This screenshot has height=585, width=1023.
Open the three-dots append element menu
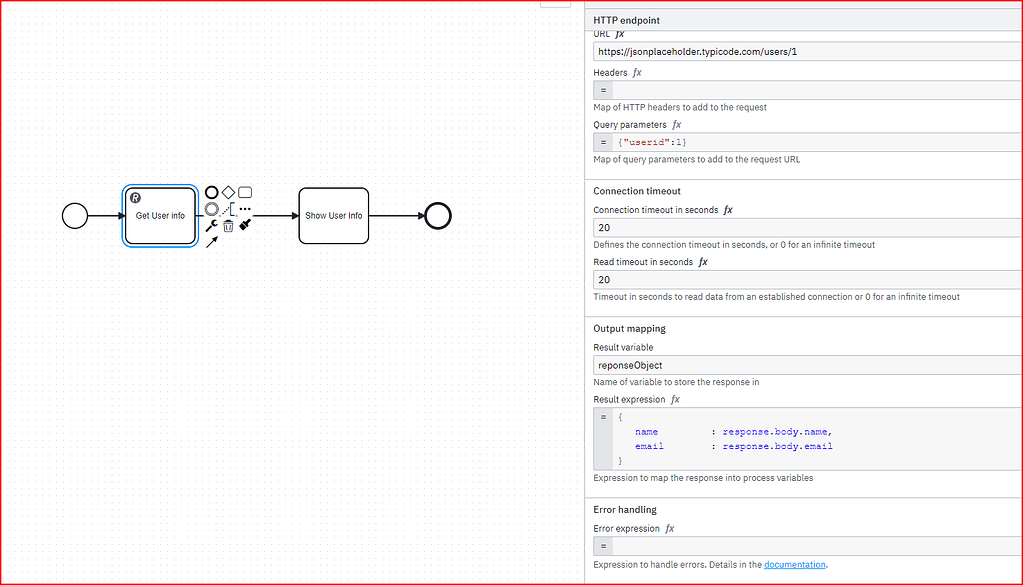pyautogui.click(x=245, y=209)
